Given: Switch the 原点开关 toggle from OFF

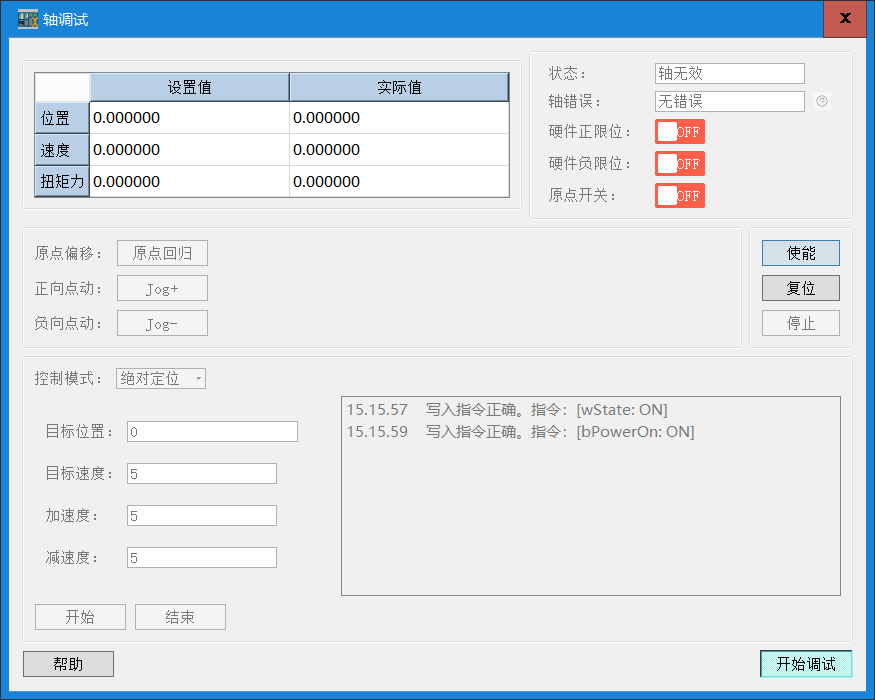Looking at the screenshot, I should (679, 195).
